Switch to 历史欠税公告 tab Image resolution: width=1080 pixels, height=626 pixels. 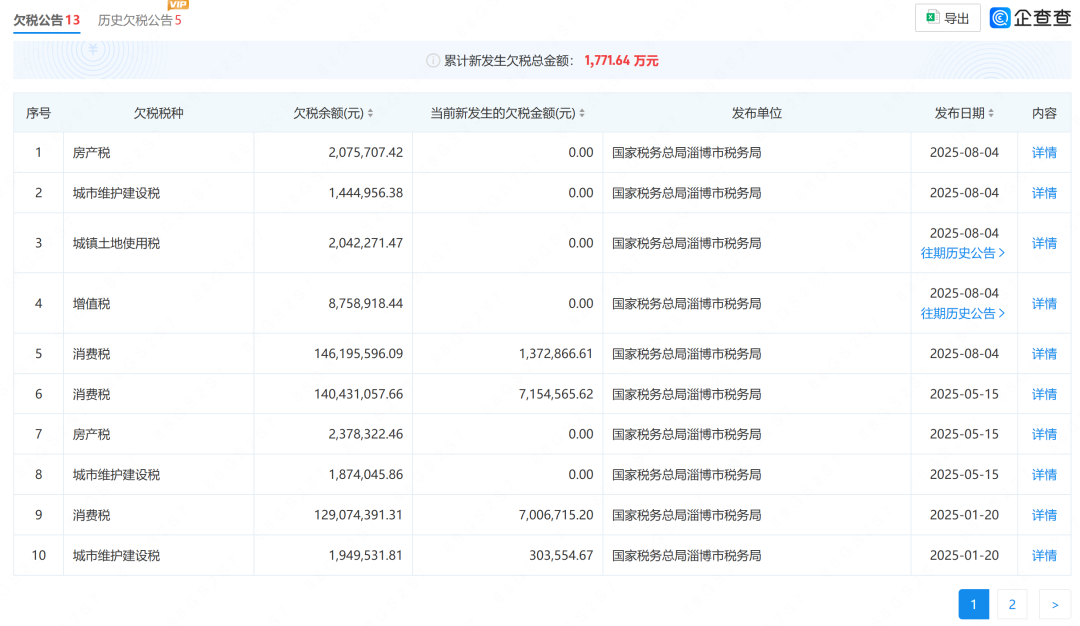pos(139,20)
